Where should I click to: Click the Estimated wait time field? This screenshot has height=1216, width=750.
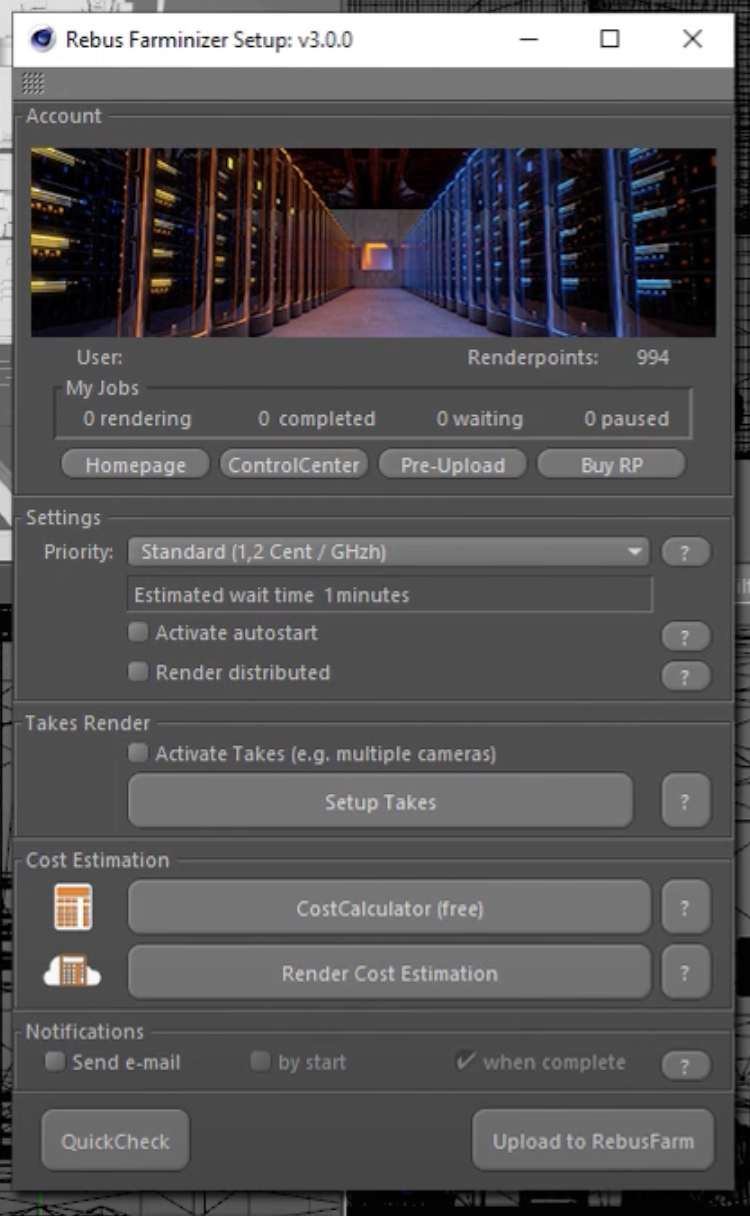[x=390, y=594]
